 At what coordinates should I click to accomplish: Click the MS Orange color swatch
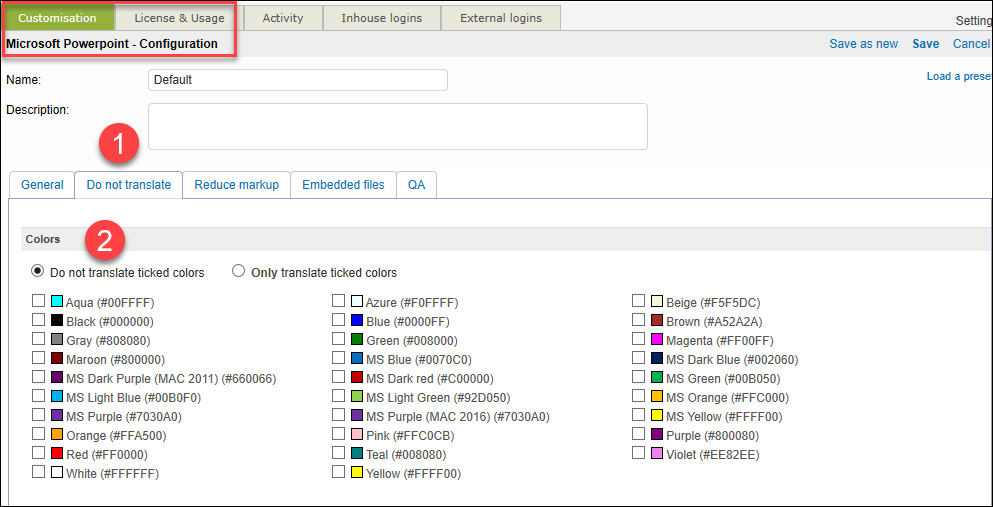[657, 397]
